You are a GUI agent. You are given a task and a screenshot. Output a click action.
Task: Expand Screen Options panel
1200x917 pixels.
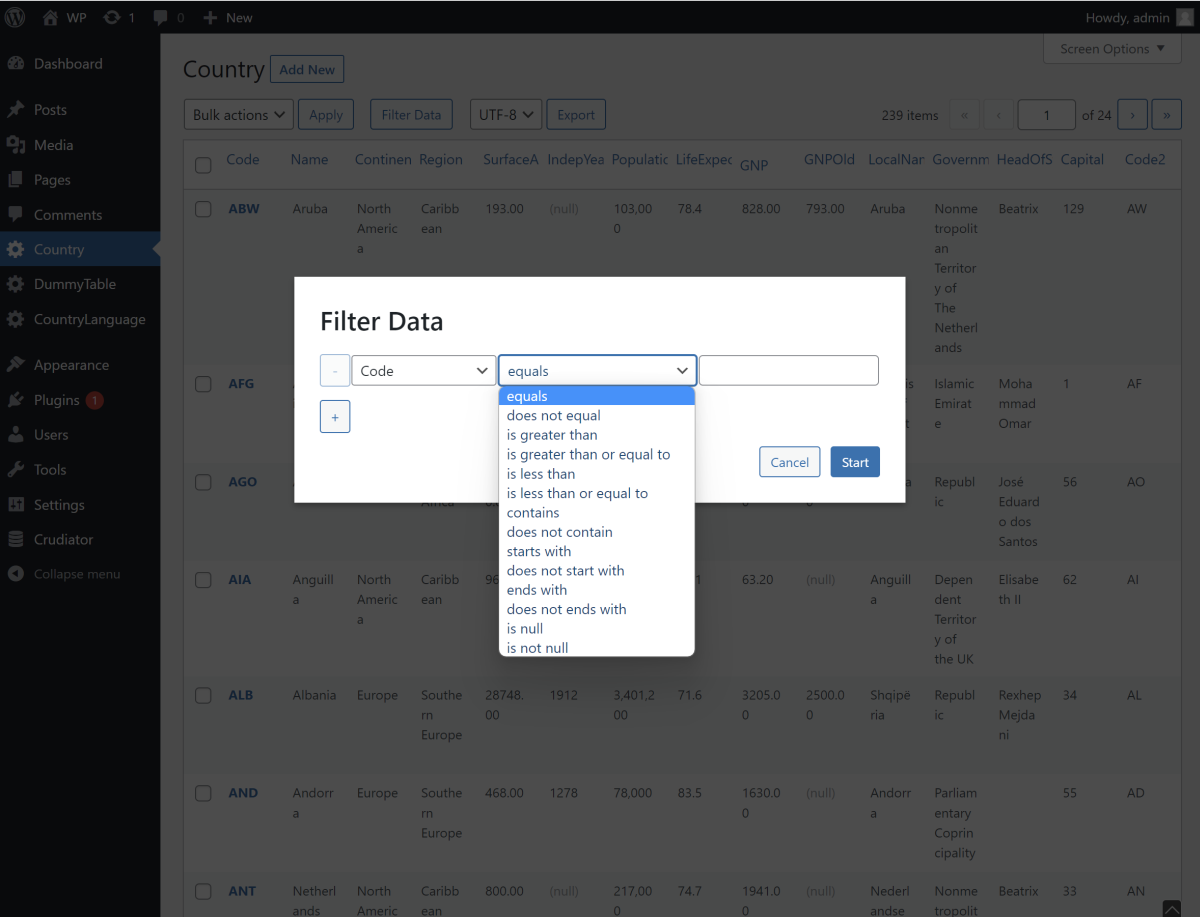[1112, 48]
